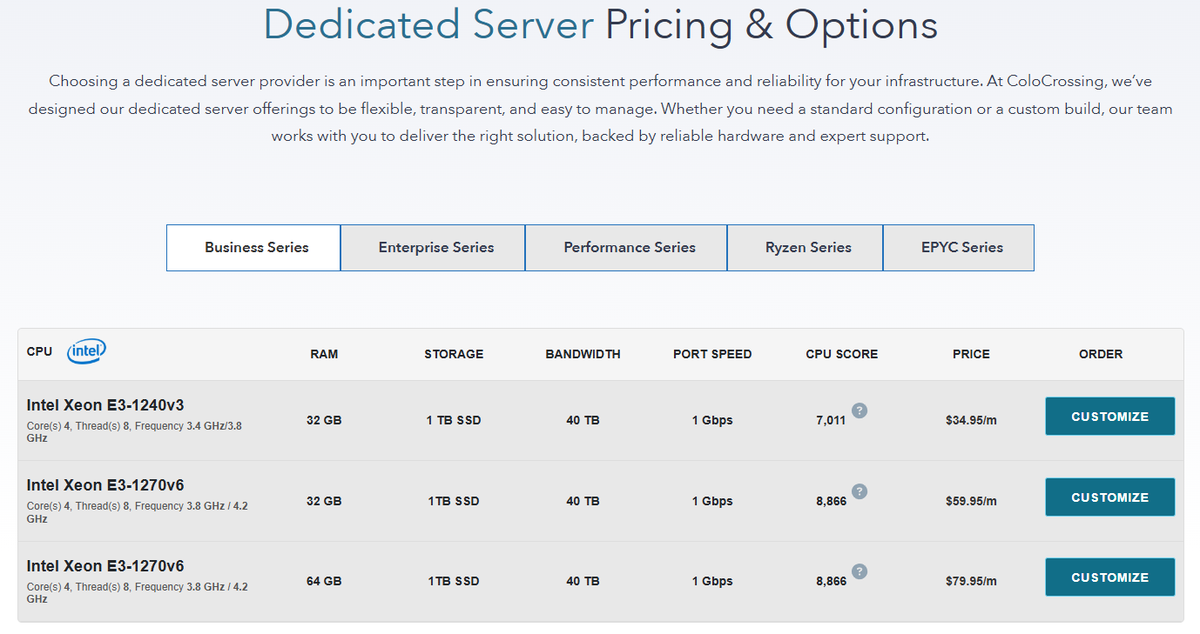
Task: Click the "1 Gbps" port speed in the 64 GB row
Action: (x=712, y=581)
